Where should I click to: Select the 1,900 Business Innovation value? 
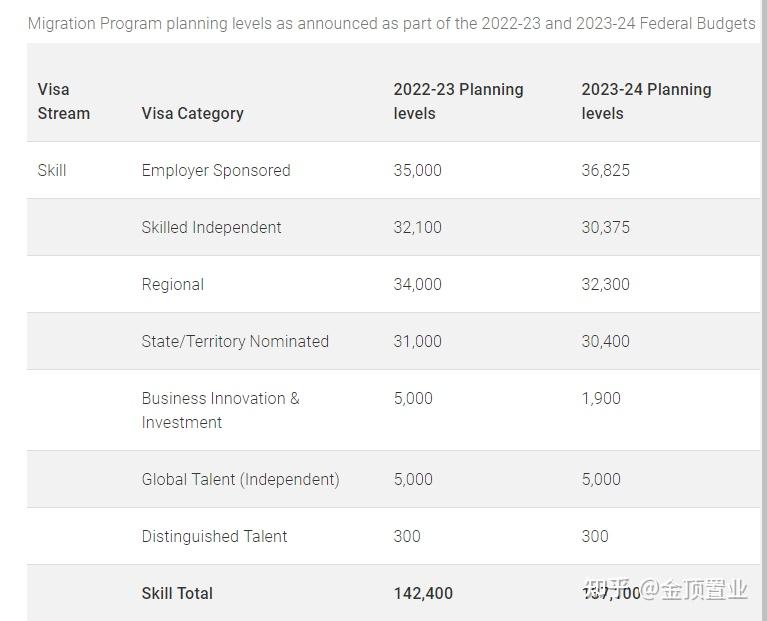click(601, 398)
